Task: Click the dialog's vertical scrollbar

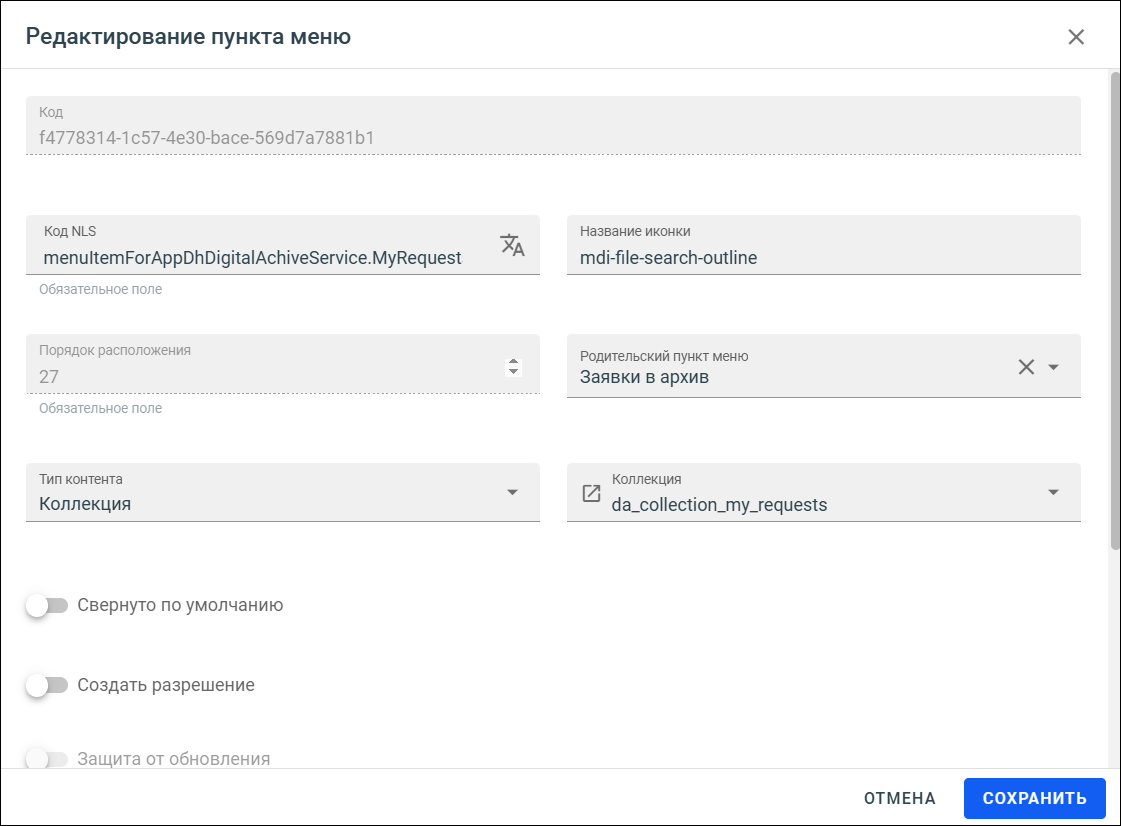Action: click(1115, 310)
